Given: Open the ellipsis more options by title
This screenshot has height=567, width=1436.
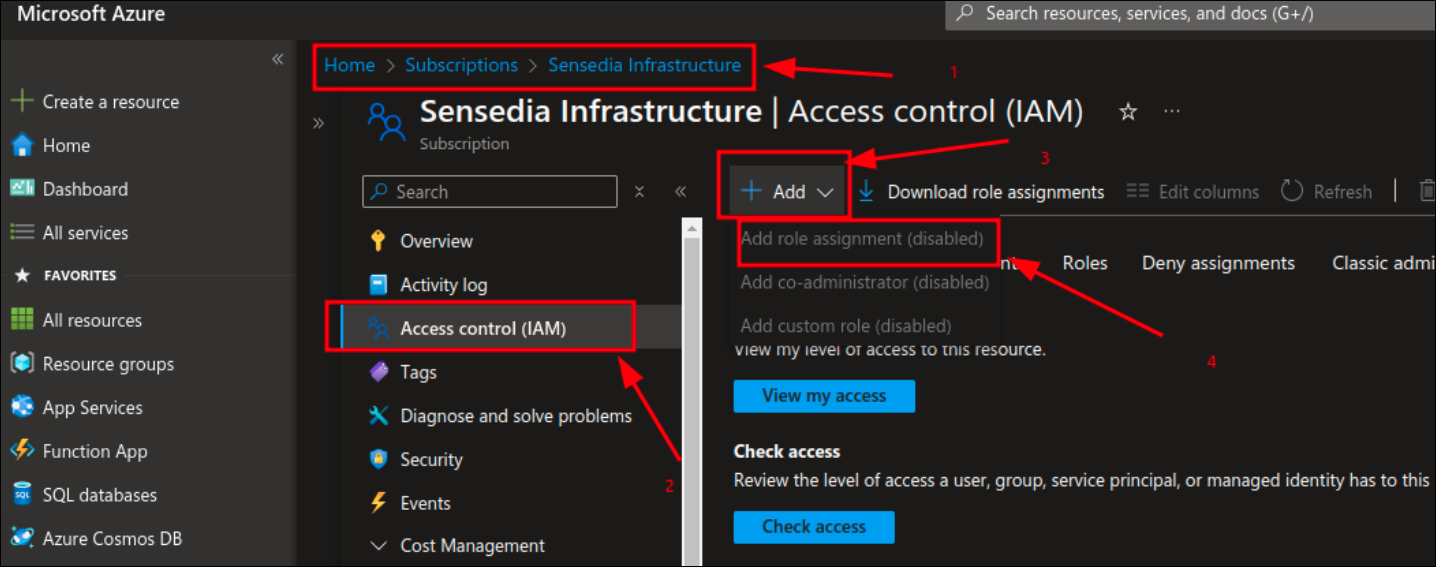Looking at the screenshot, I should [1172, 112].
